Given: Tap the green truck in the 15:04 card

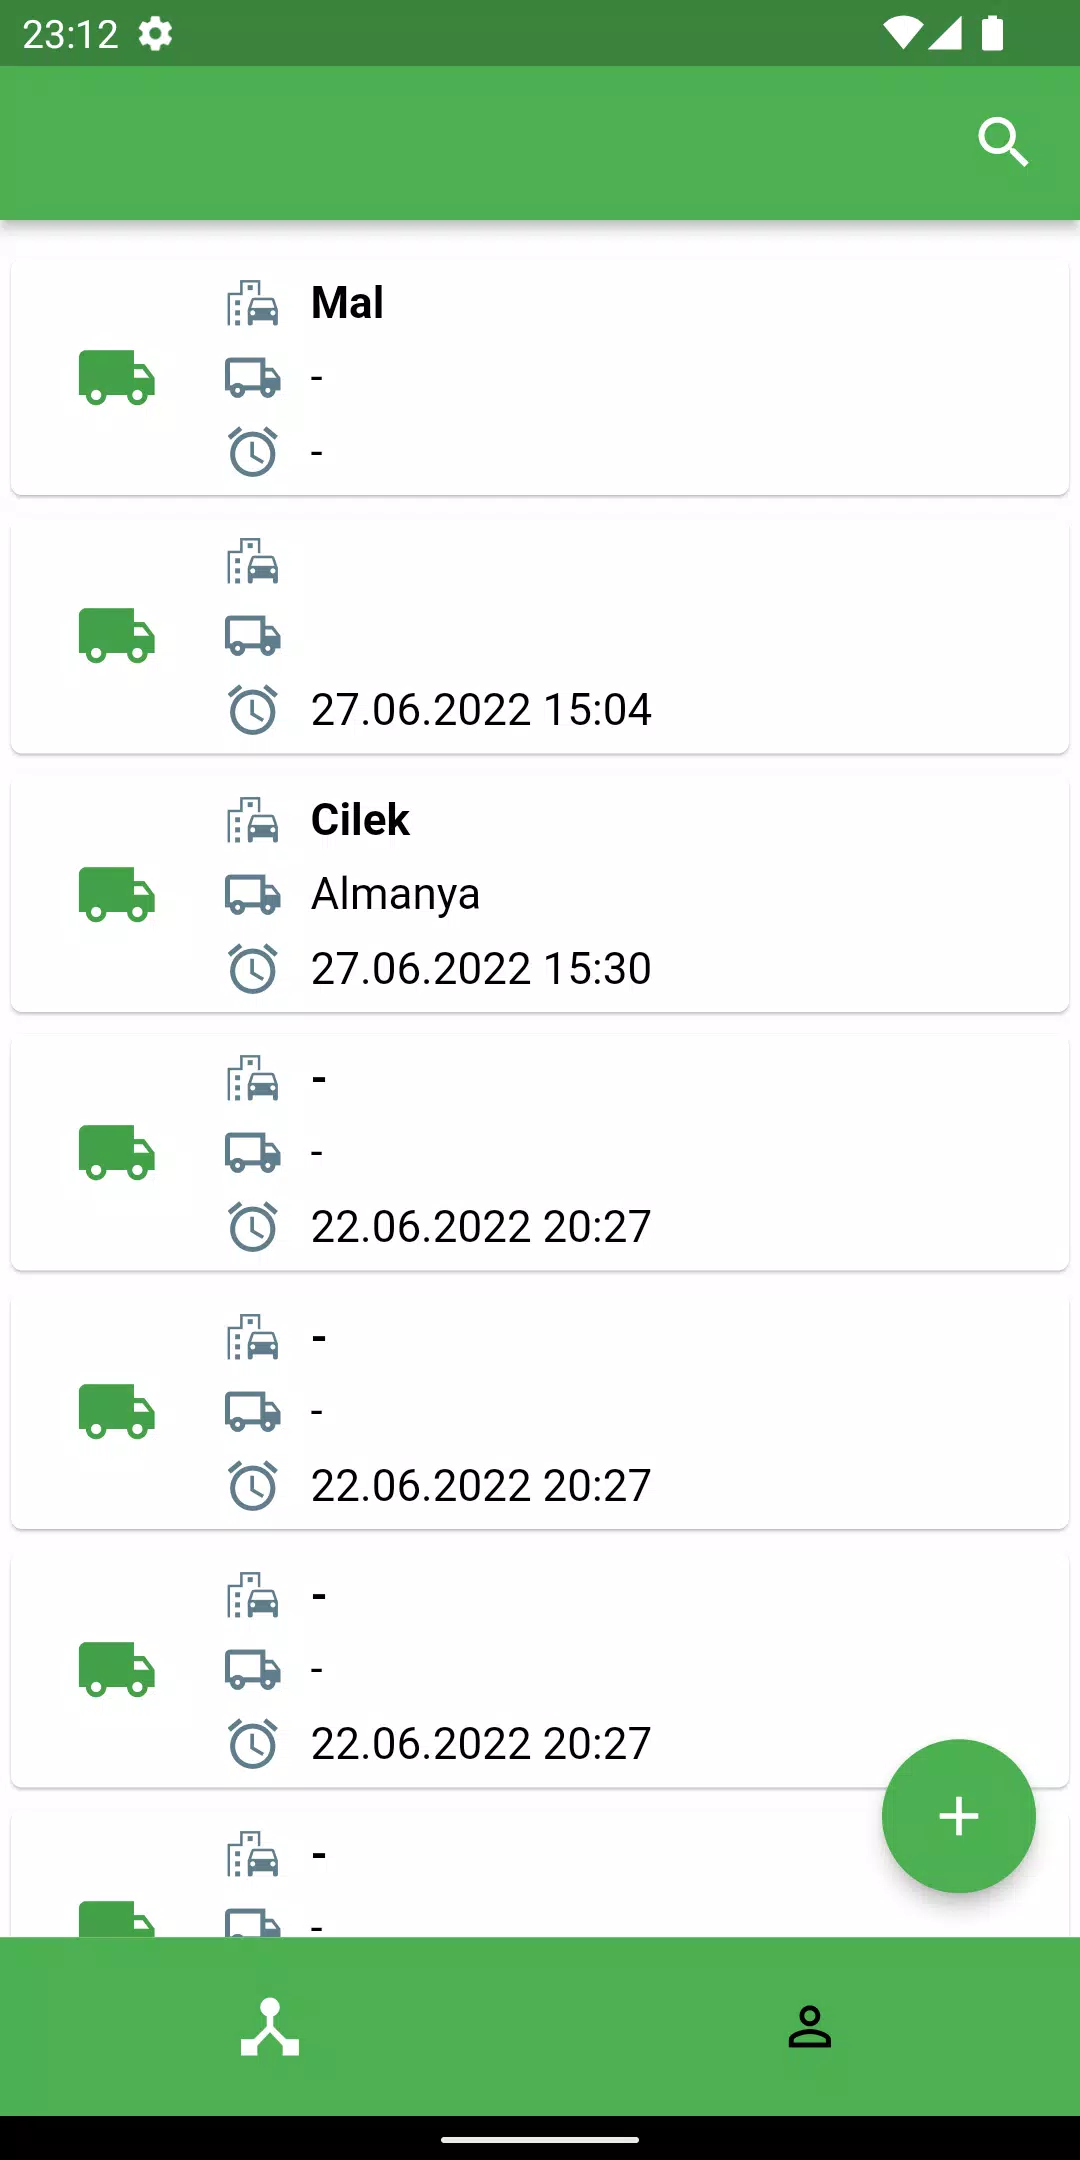Looking at the screenshot, I should 117,636.
